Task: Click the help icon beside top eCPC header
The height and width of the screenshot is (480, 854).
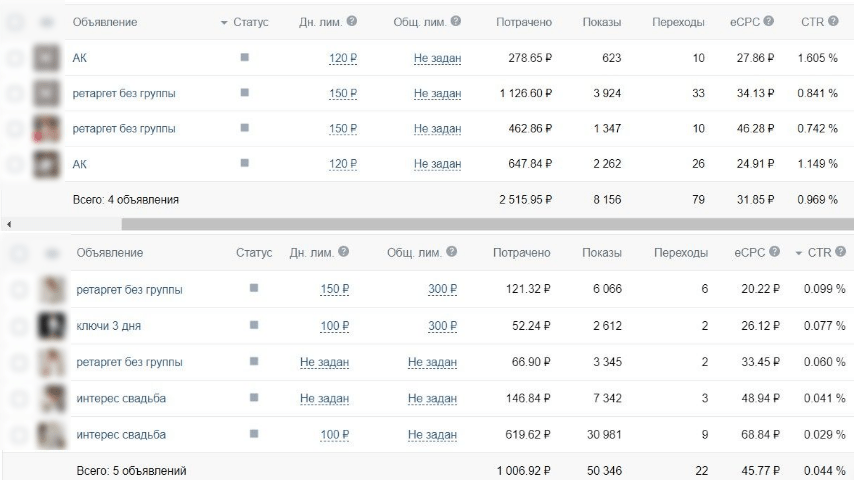Action: pyautogui.click(x=768, y=21)
